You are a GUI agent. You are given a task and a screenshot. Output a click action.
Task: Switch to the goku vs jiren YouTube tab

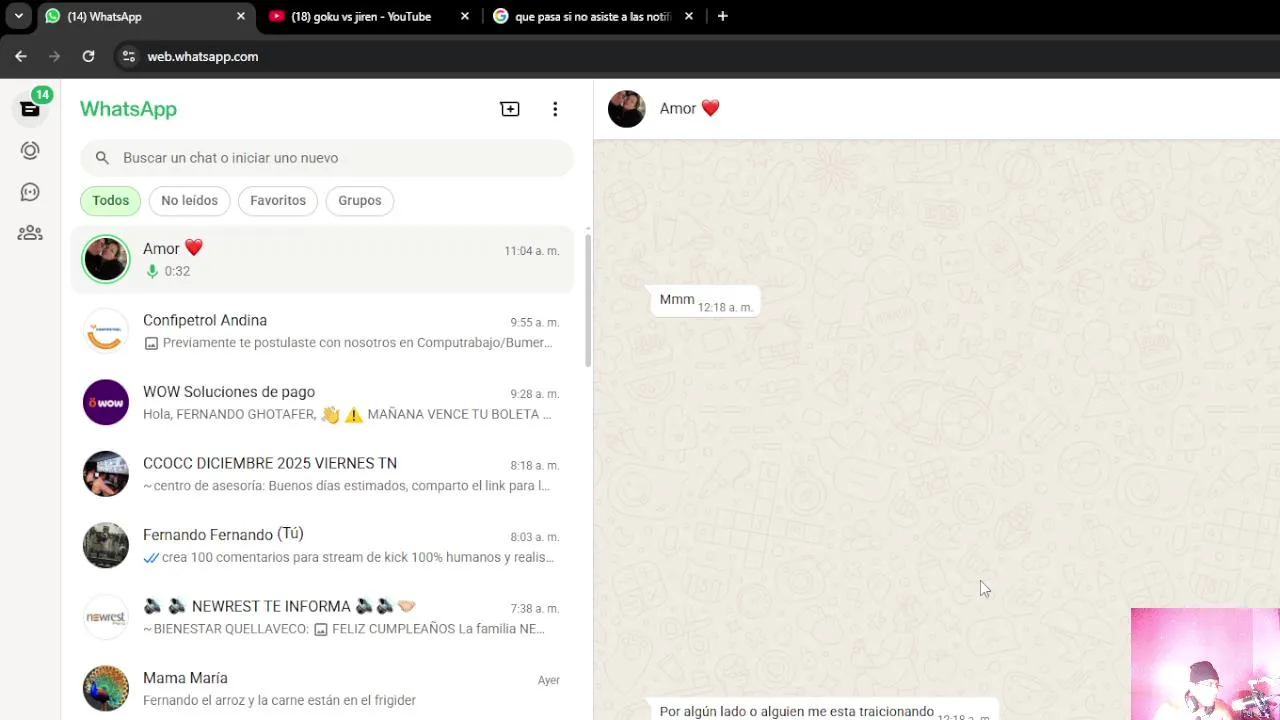click(367, 16)
